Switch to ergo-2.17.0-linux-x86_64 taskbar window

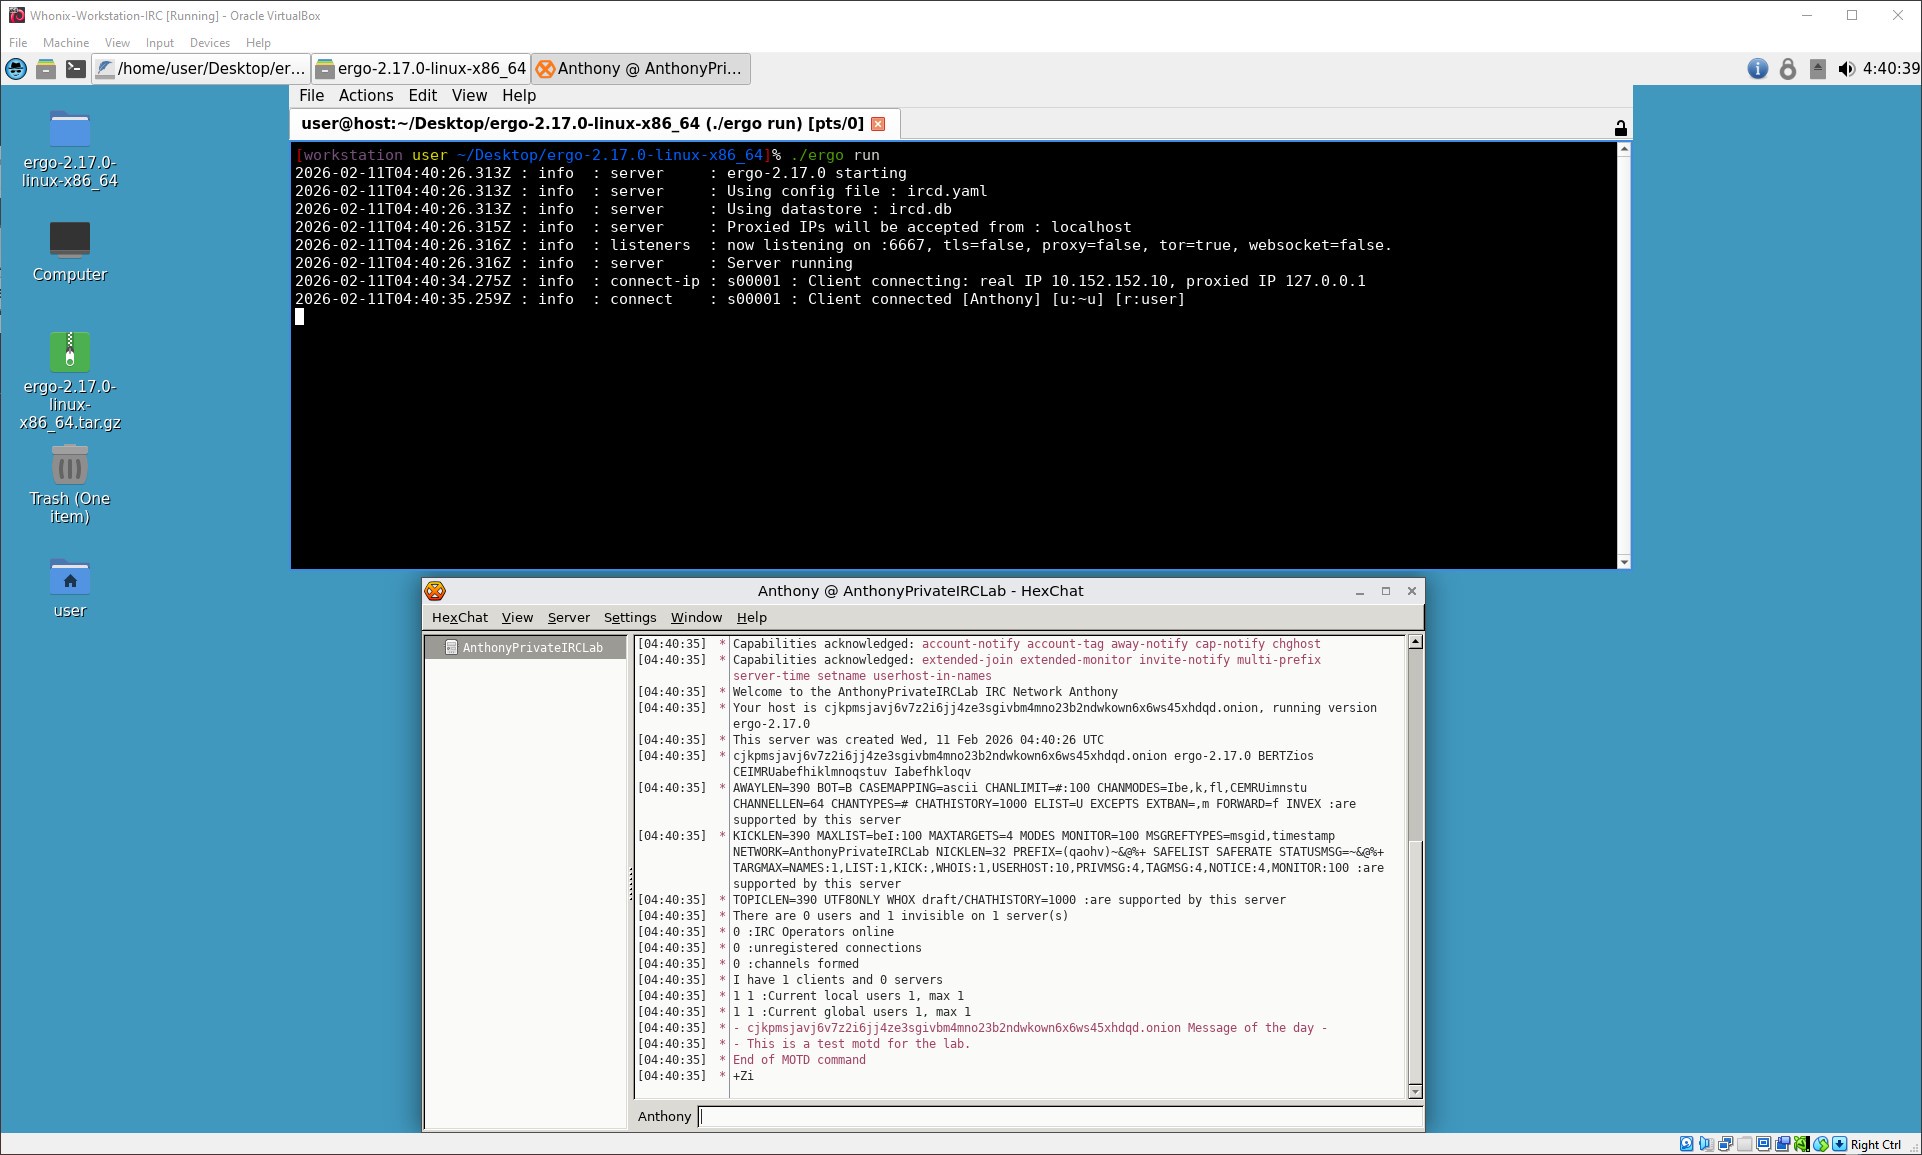click(x=421, y=69)
